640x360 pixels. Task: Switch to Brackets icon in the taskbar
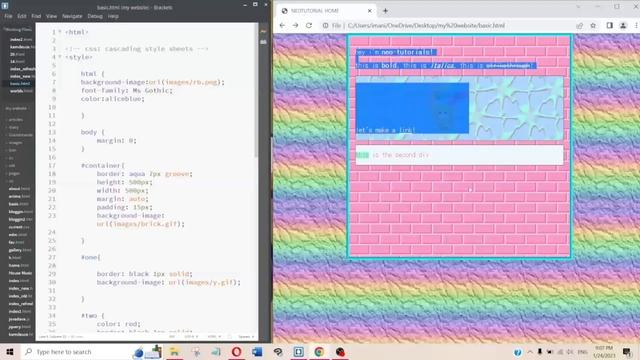(x=299, y=352)
